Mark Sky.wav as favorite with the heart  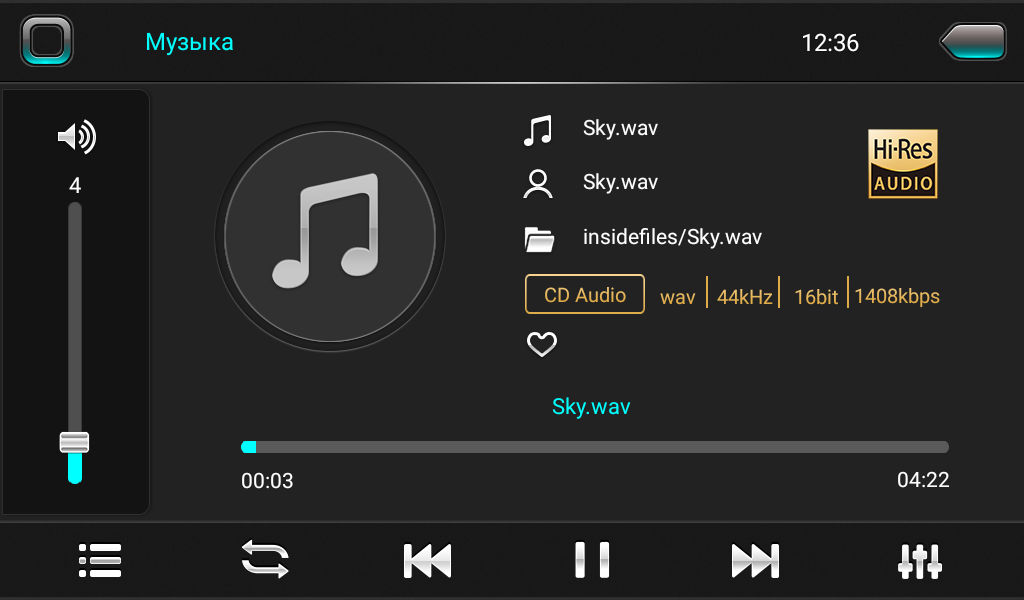(542, 344)
